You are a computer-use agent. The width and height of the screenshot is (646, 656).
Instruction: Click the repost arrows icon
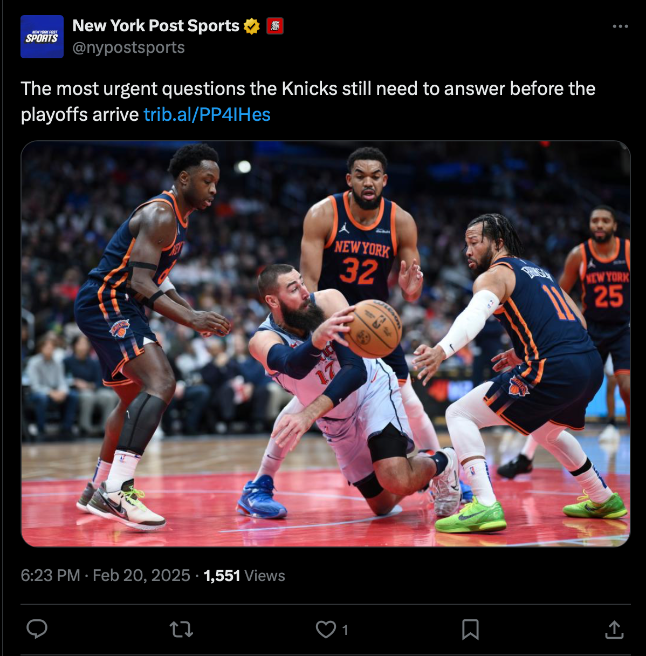click(181, 629)
